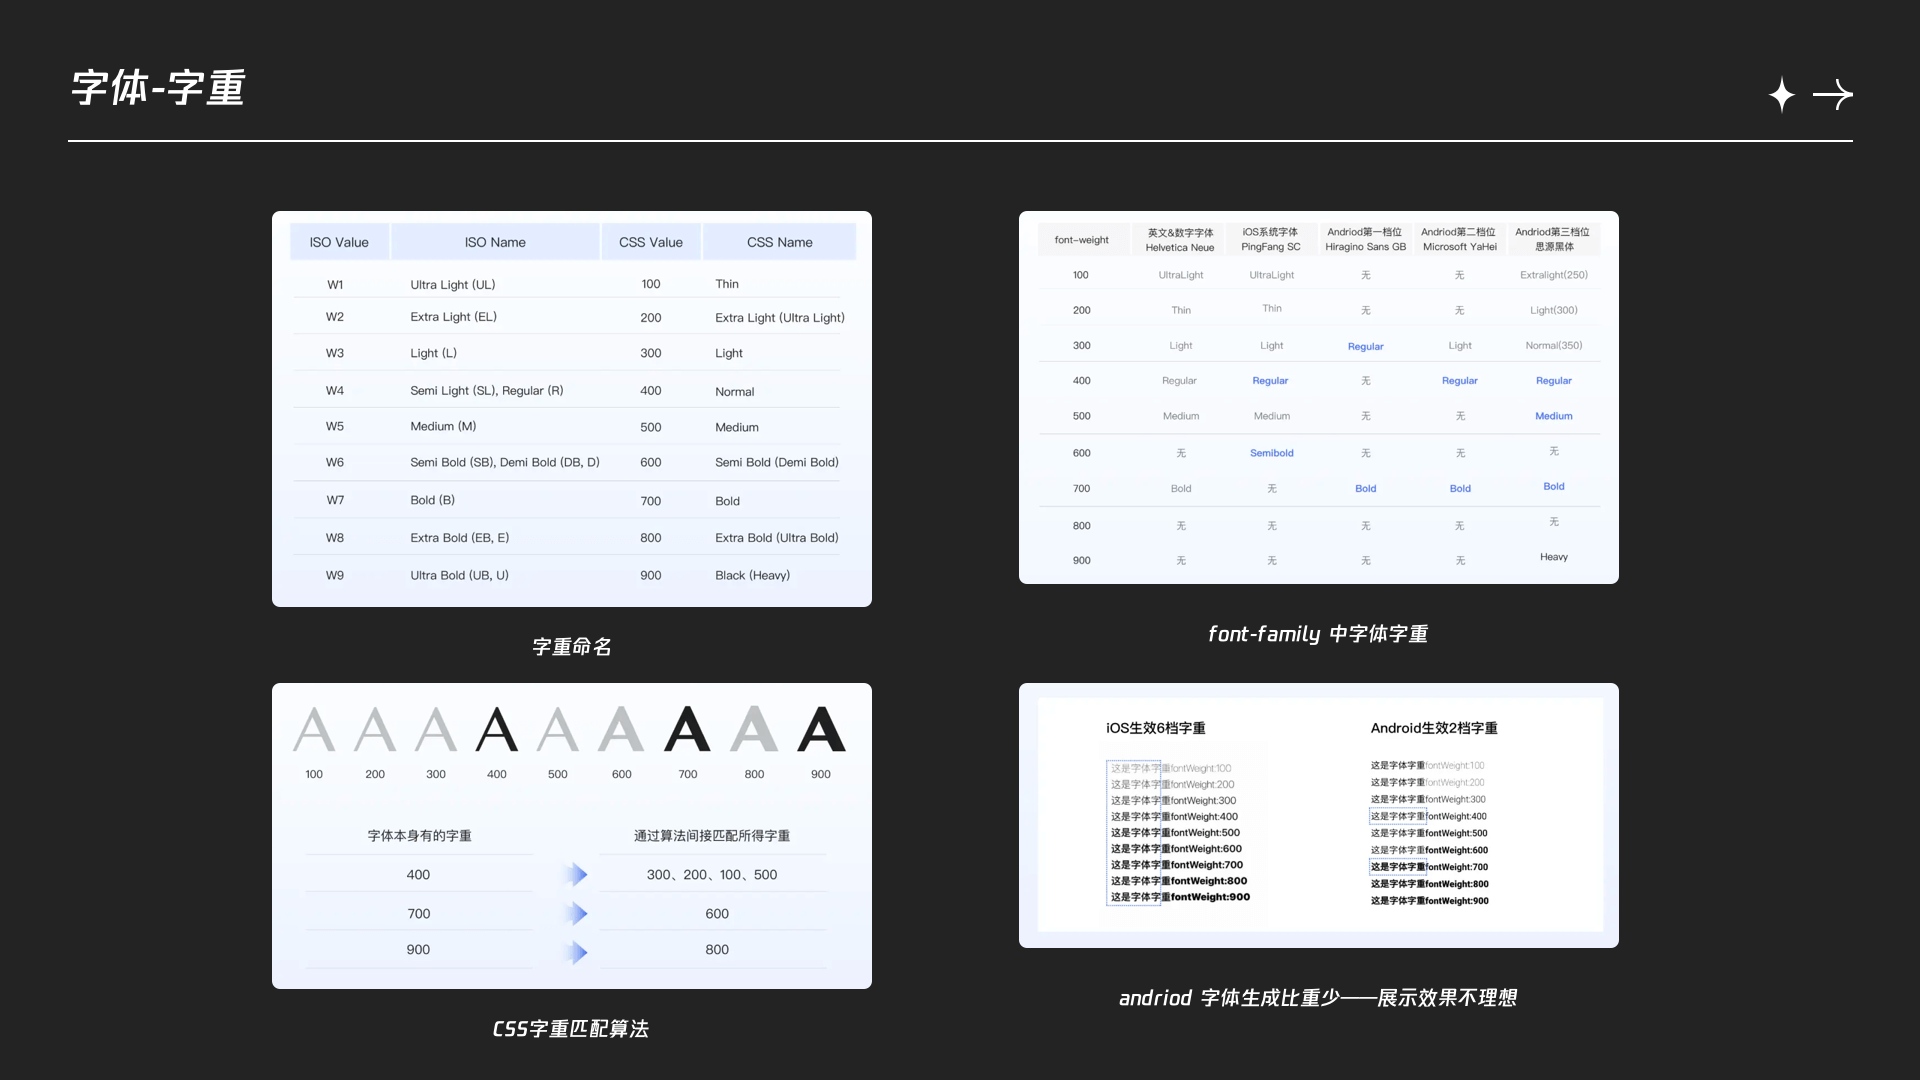Click the blue arrow beside the 900 row
The height and width of the screenshot is (1080, 1920).
[575, 952]
